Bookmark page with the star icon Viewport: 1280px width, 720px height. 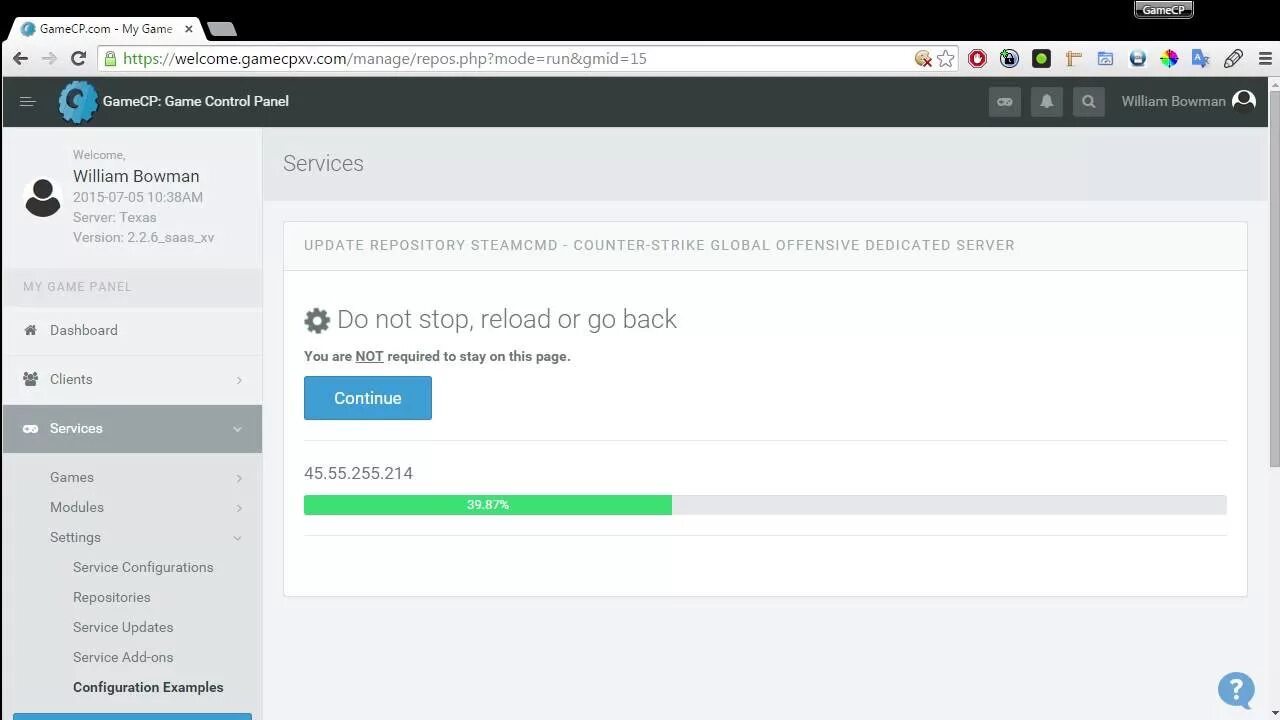click(946, 59)
